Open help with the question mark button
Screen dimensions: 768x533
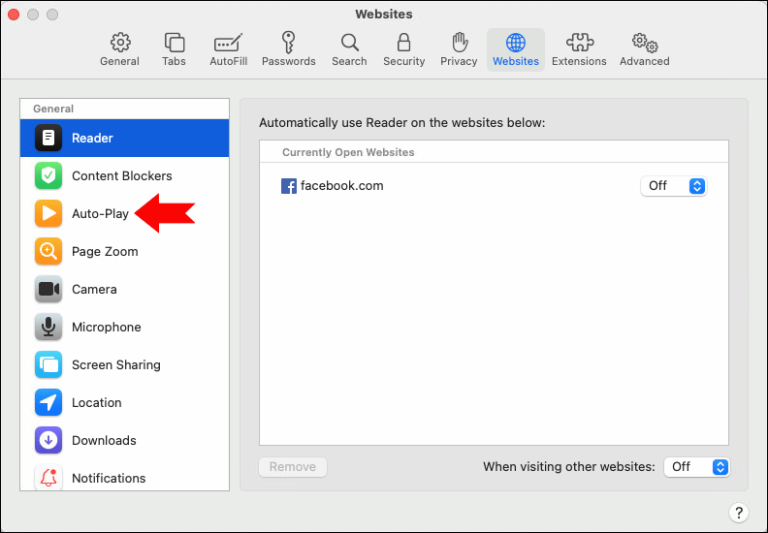pos(739,512)
